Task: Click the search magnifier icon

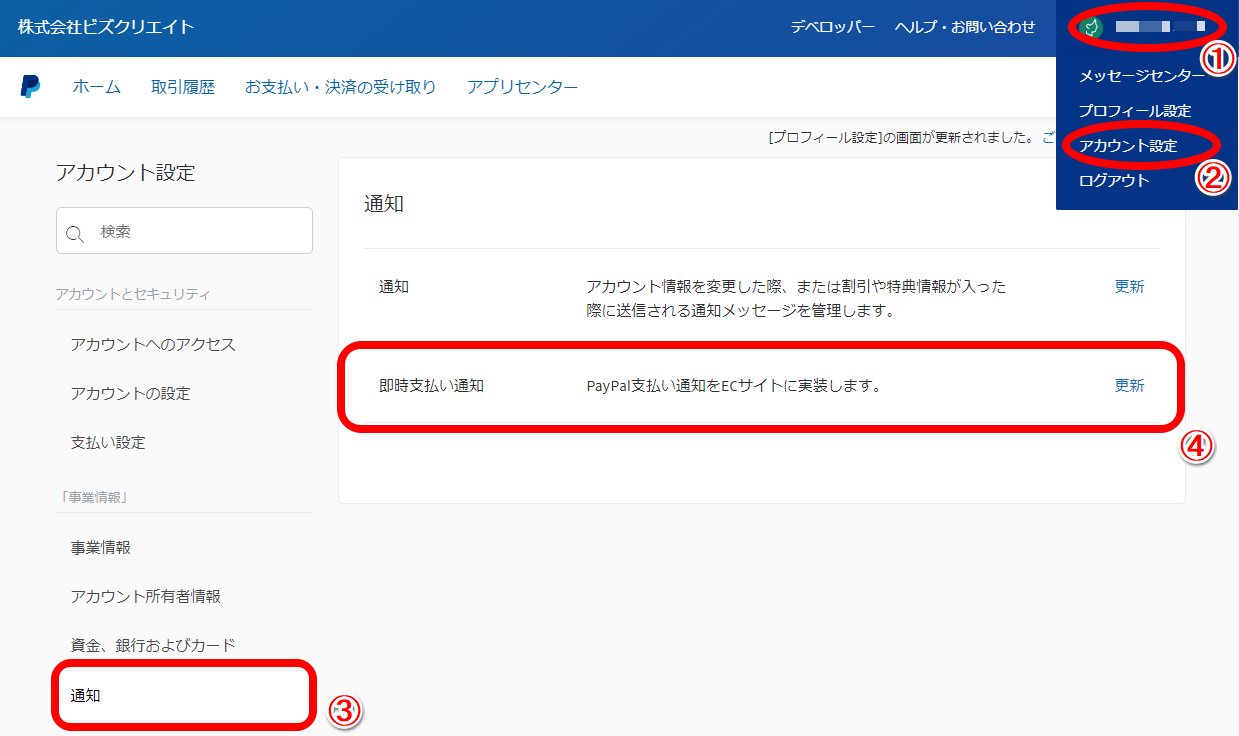Action: coord(75,233)
